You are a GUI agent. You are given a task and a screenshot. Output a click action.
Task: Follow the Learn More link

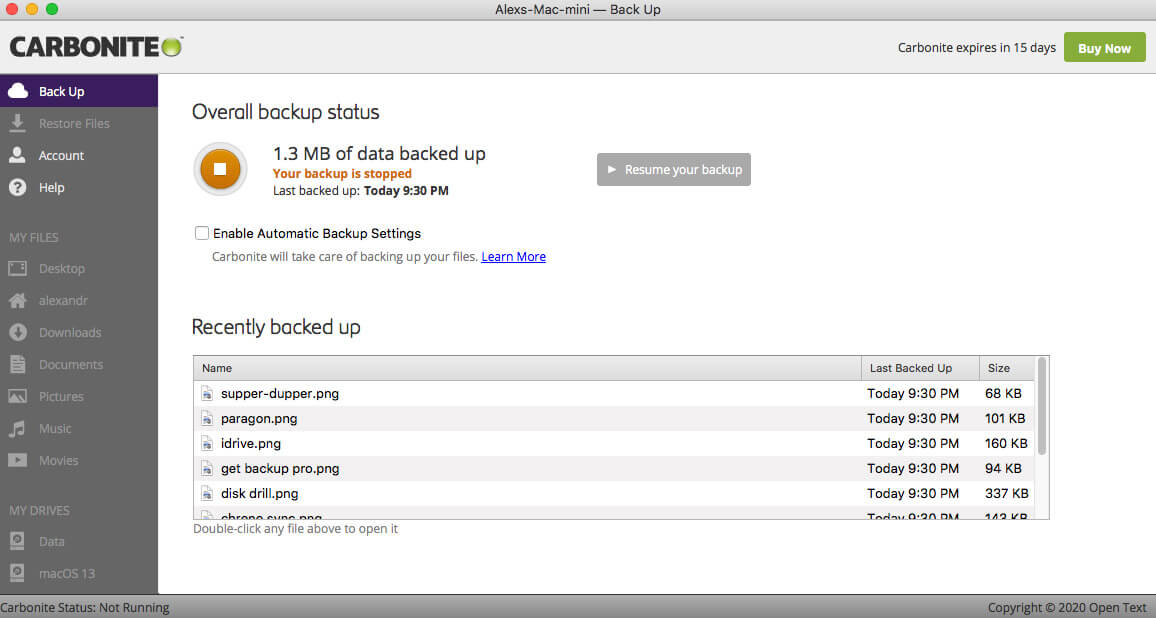[513, 257]
